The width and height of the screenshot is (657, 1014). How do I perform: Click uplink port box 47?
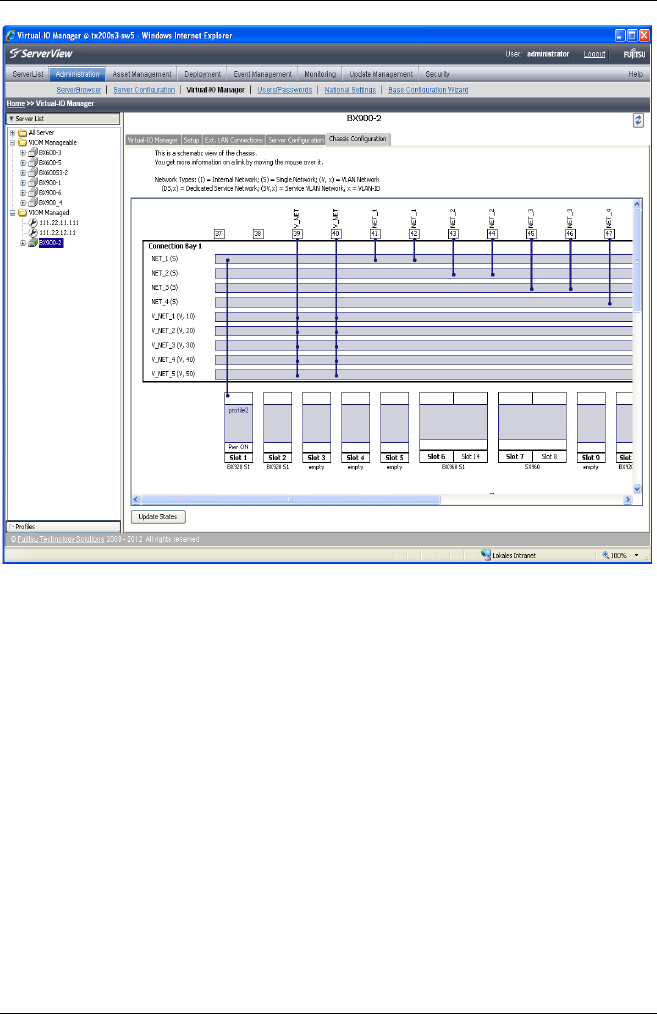[x=609, y=234]
